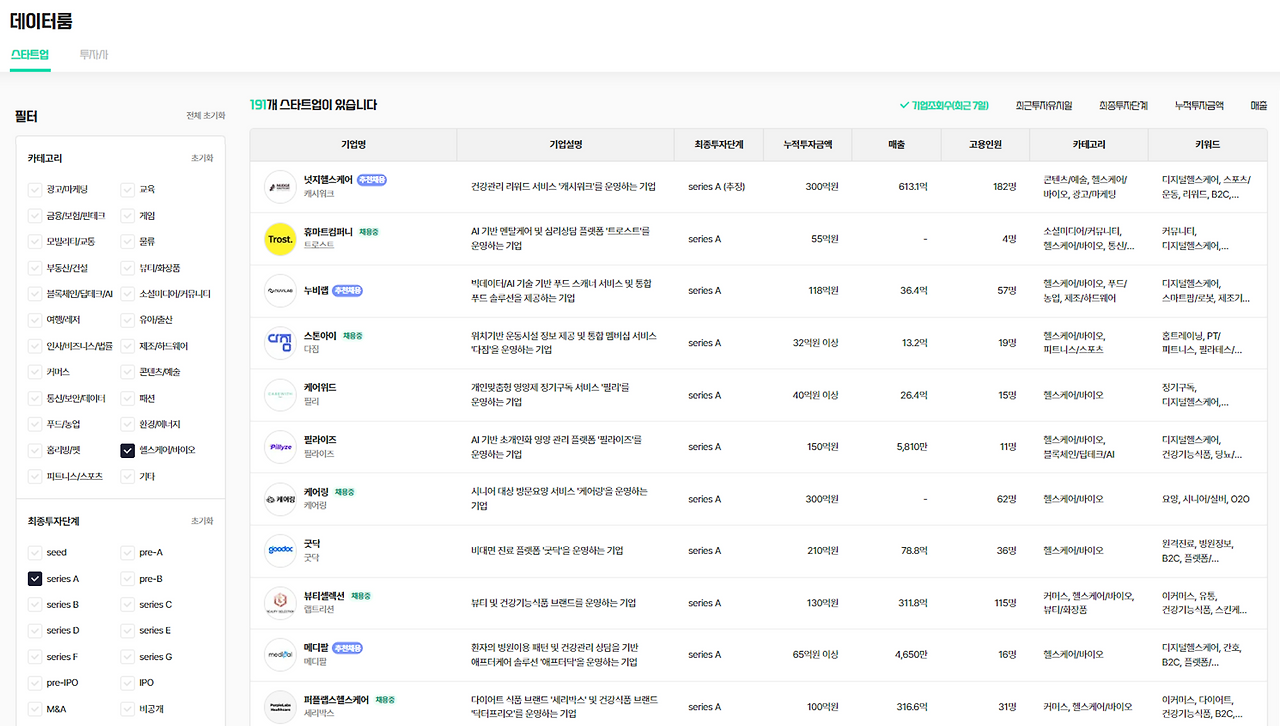This screenshot has height=726, width=1280.
Task: Click the 118억원 cumulative investment cell
Action: click(x=823, y=291)
